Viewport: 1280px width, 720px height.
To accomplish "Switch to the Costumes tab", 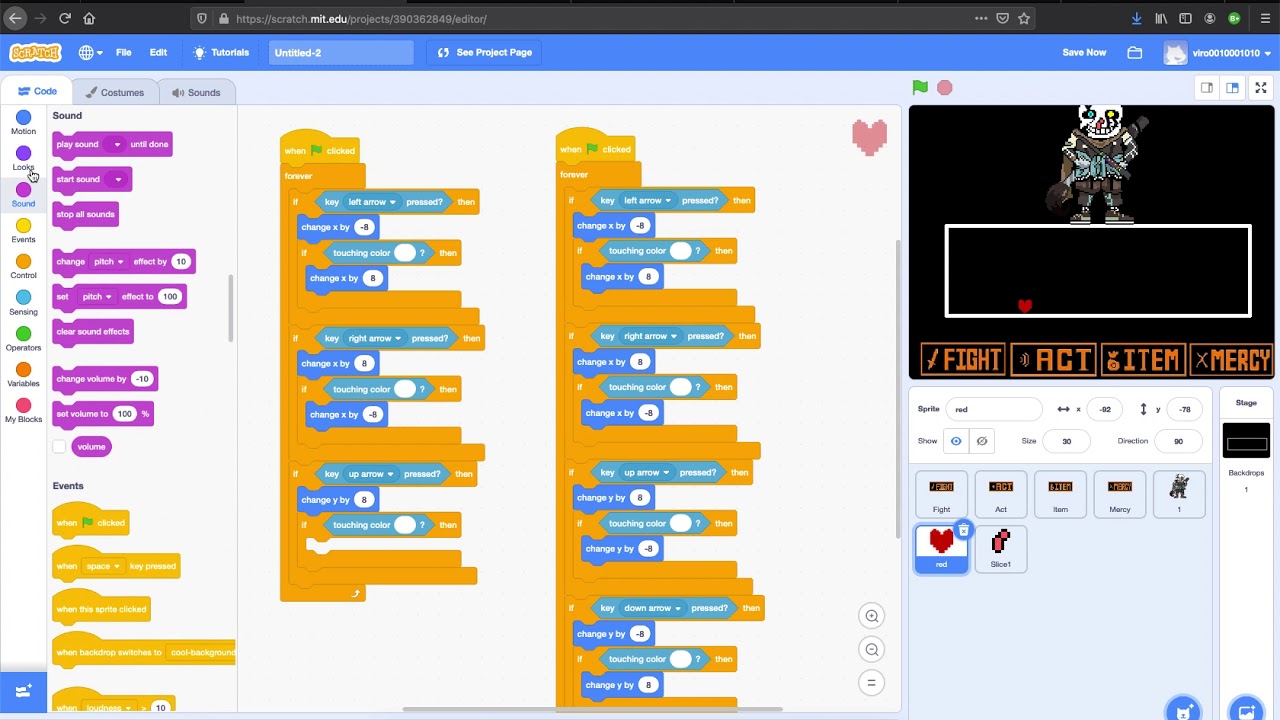I will [115, 93].
